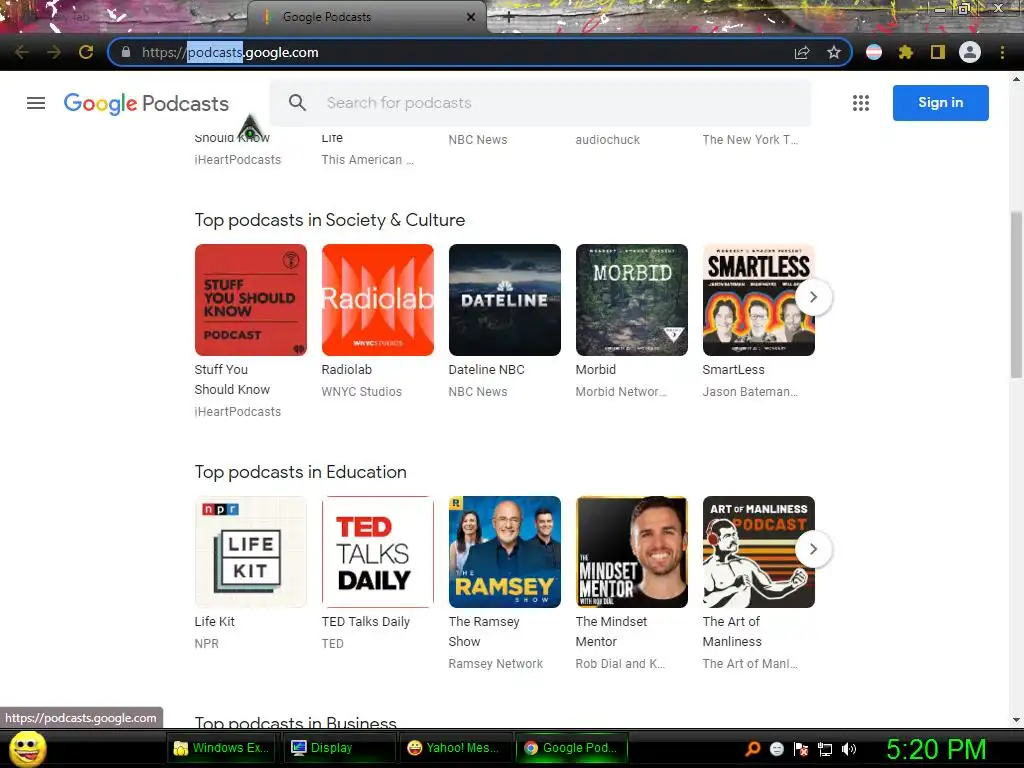
Task: Reload the page with refresh icon
Action: pos(86,52)
